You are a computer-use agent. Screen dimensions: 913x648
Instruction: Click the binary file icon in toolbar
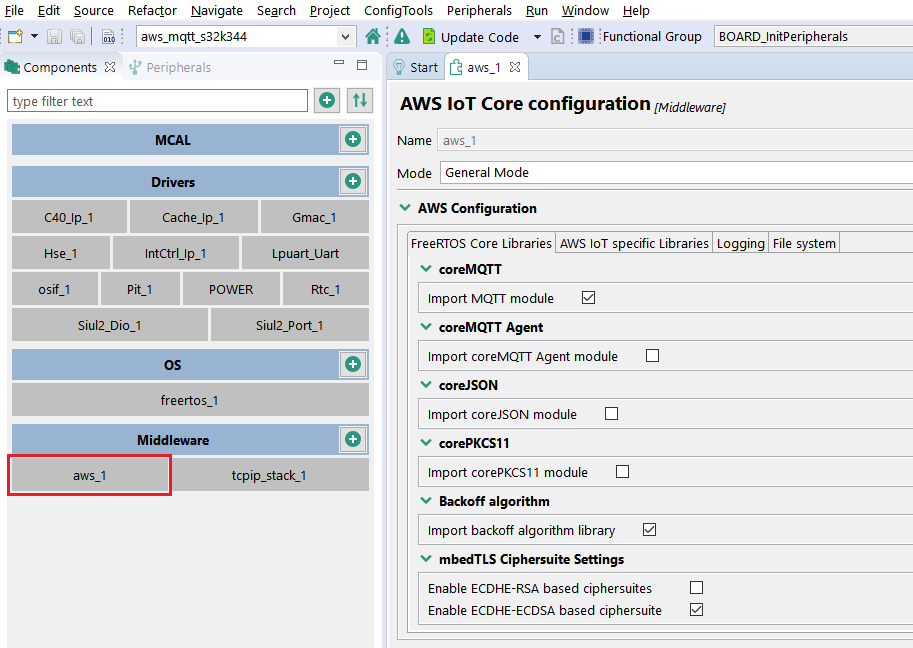pyautogui.click(x=108, y=37)
